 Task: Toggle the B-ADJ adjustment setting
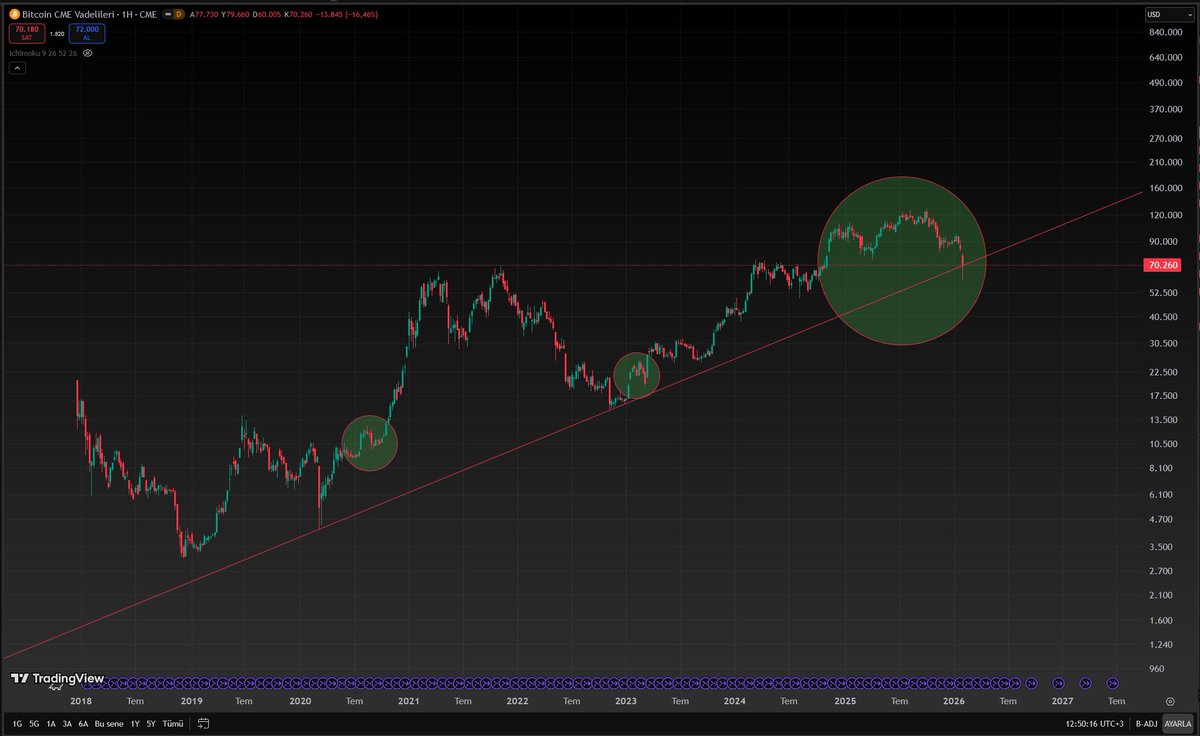(1146, 723)
